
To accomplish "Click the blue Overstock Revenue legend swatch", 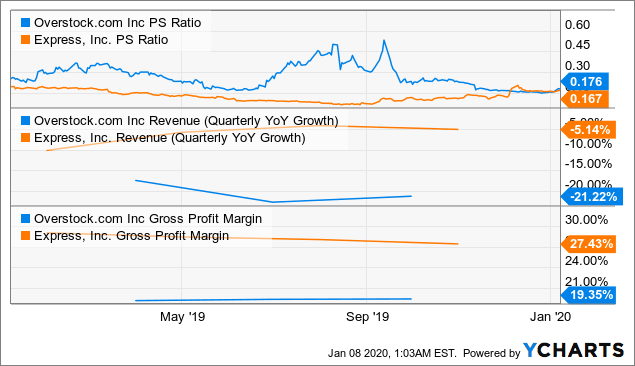I will coord(26,121).
